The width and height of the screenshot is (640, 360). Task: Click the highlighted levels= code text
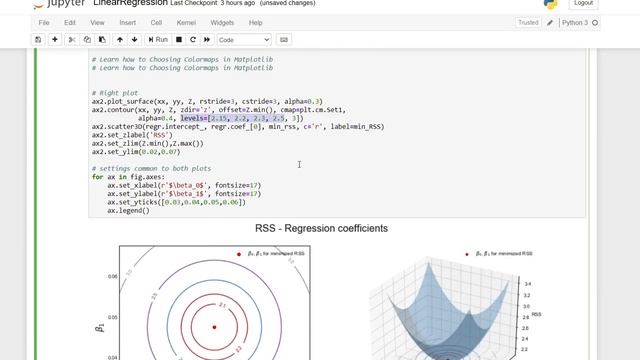tap(232, 118)
